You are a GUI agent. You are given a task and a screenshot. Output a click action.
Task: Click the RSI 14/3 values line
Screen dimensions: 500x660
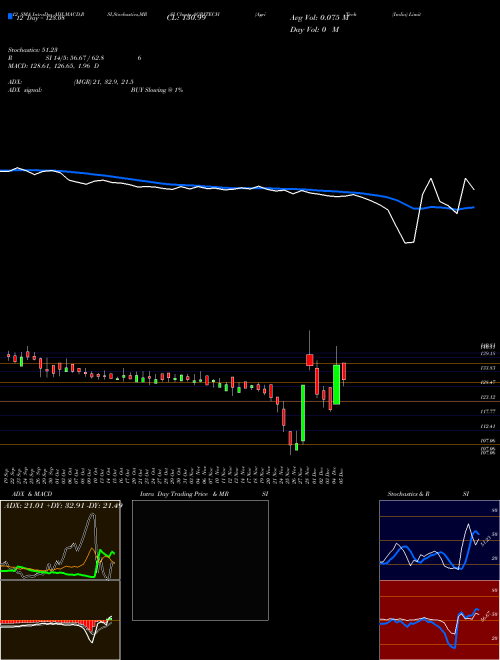[x=74, y=58]
